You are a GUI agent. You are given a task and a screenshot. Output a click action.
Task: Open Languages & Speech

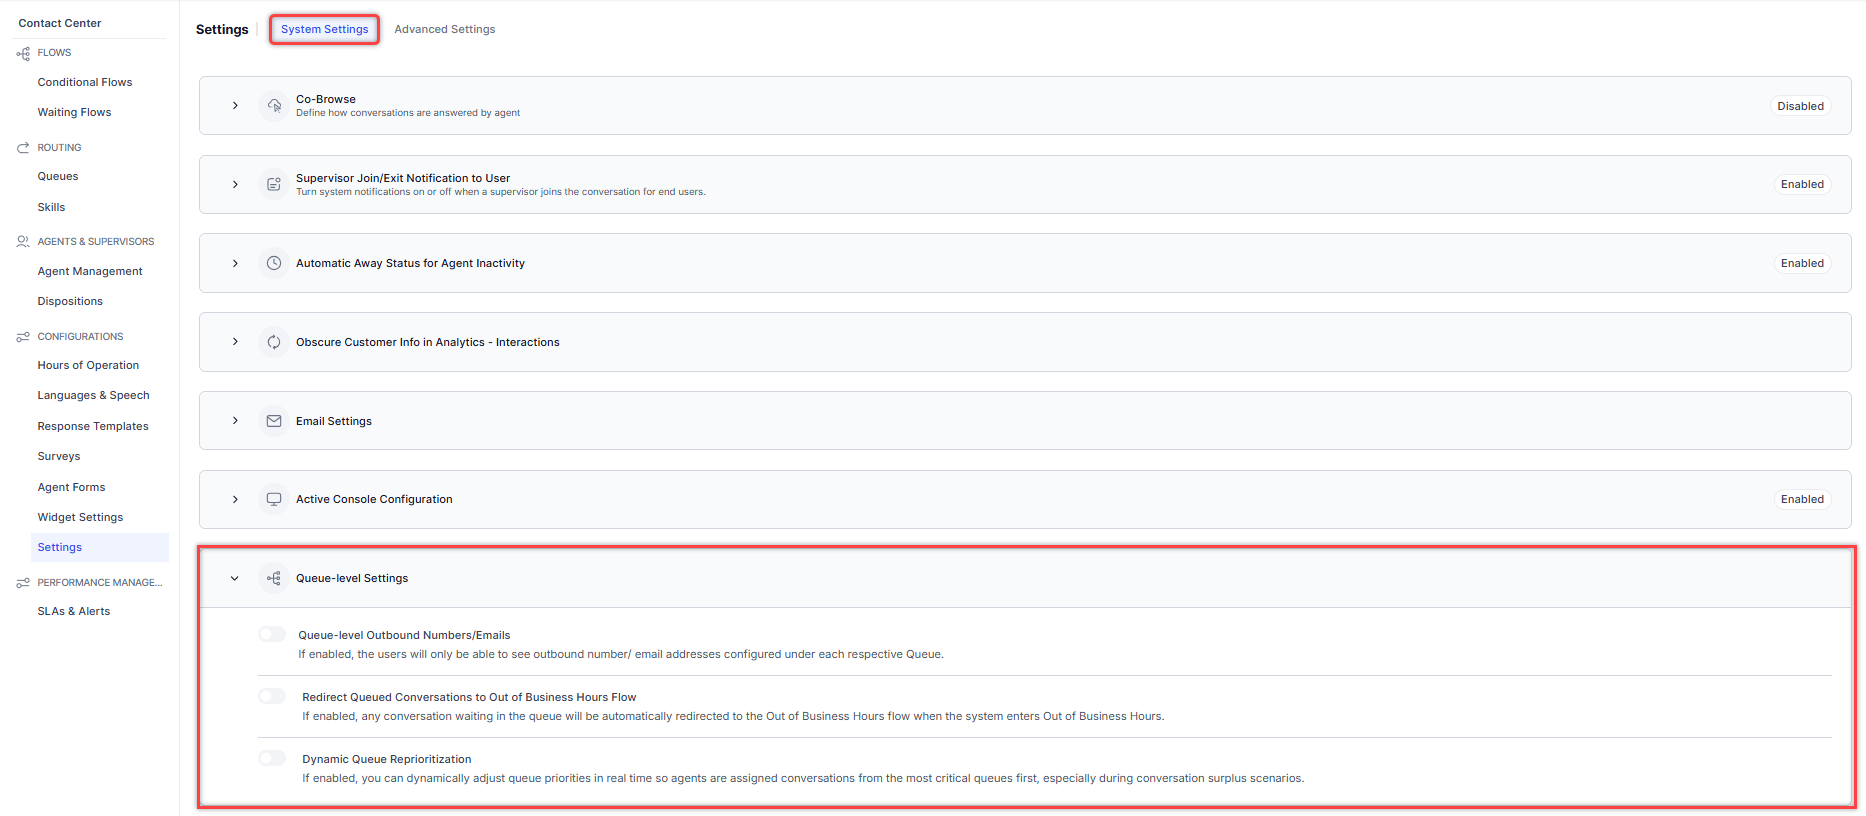(93, 395)
